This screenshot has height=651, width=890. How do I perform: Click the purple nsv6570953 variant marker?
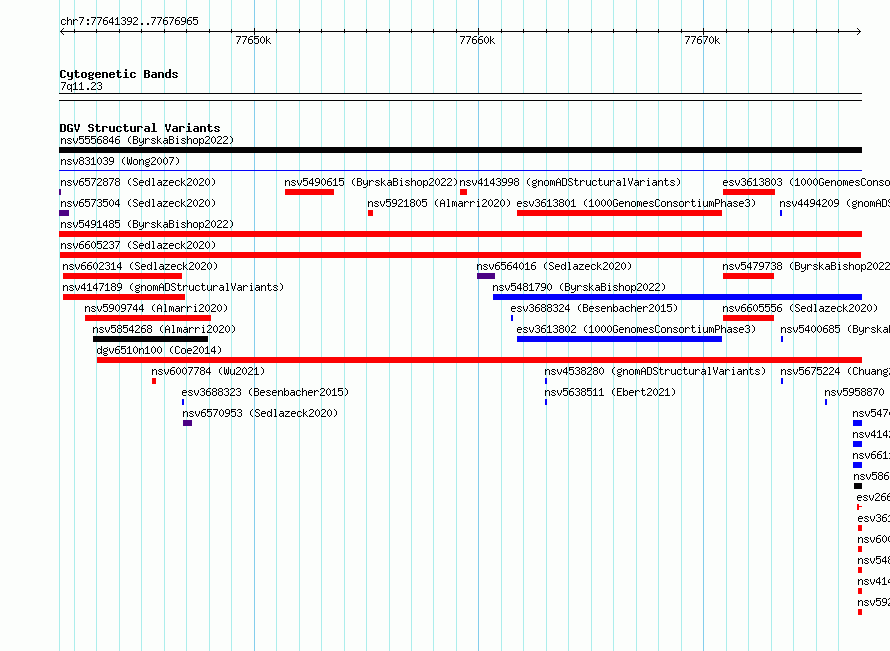click(187, 423)
